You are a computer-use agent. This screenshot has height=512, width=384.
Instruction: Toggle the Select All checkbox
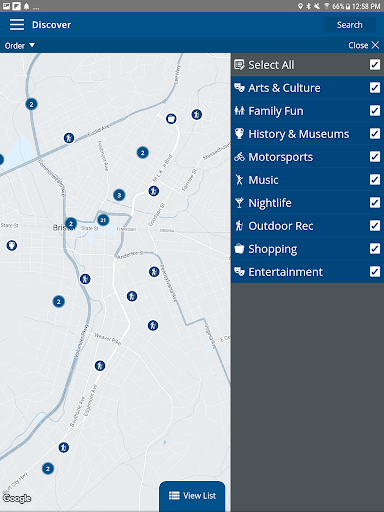(x=375, y=64)
